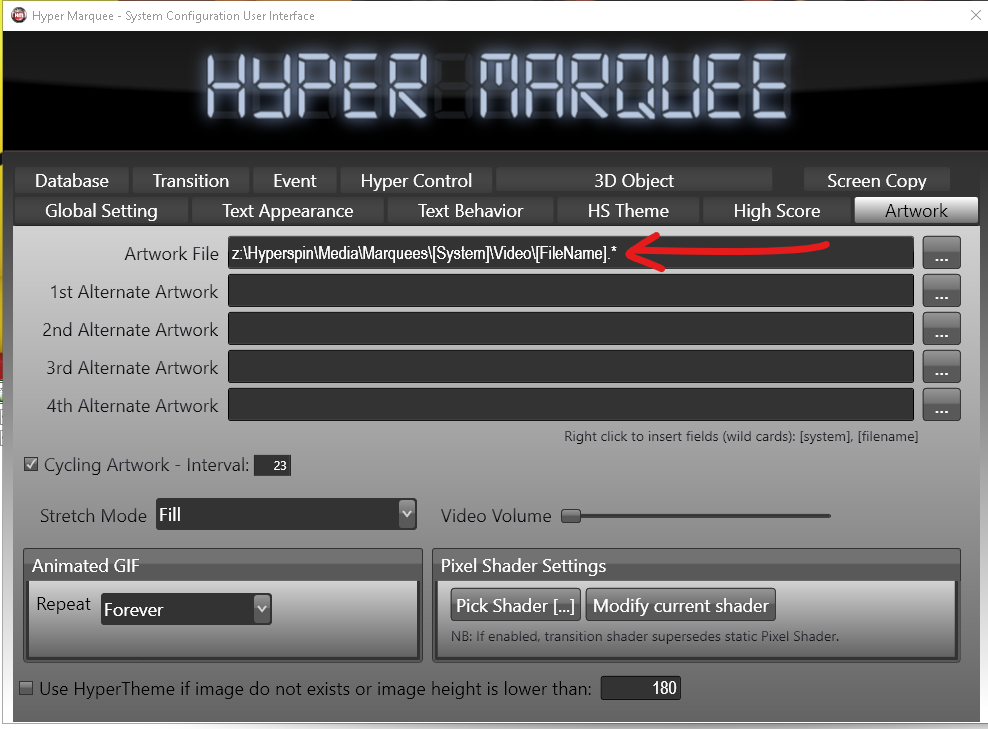Select the Text Appearance tab
The image size is (988, 729).
[x=287, y=210]
